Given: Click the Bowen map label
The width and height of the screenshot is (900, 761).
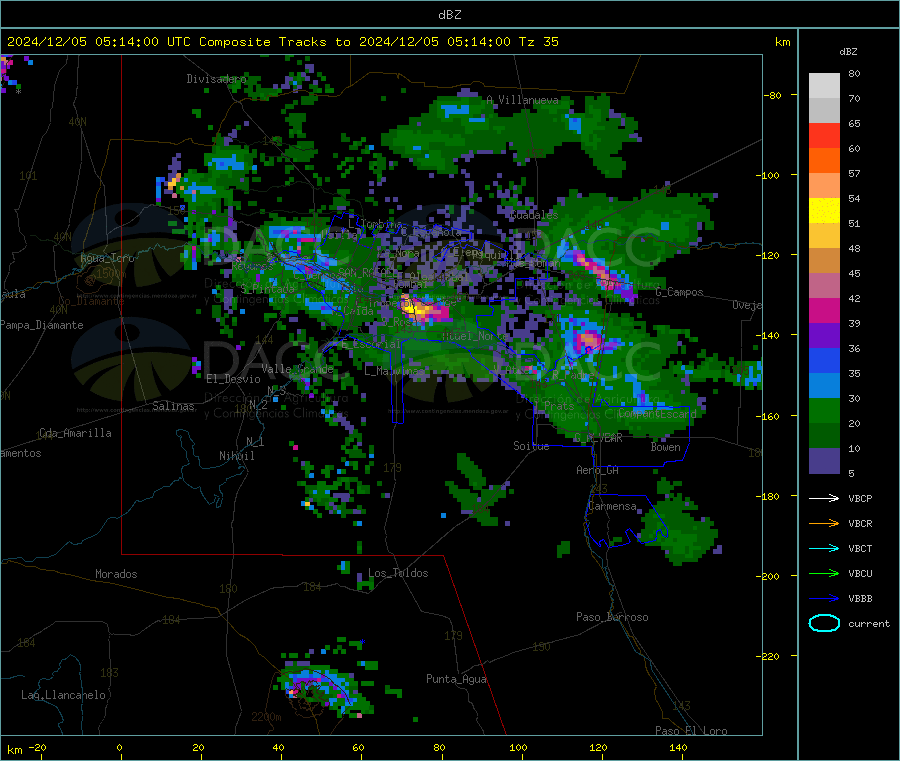Looking at the screenshot, I should (x=665, y=447).
